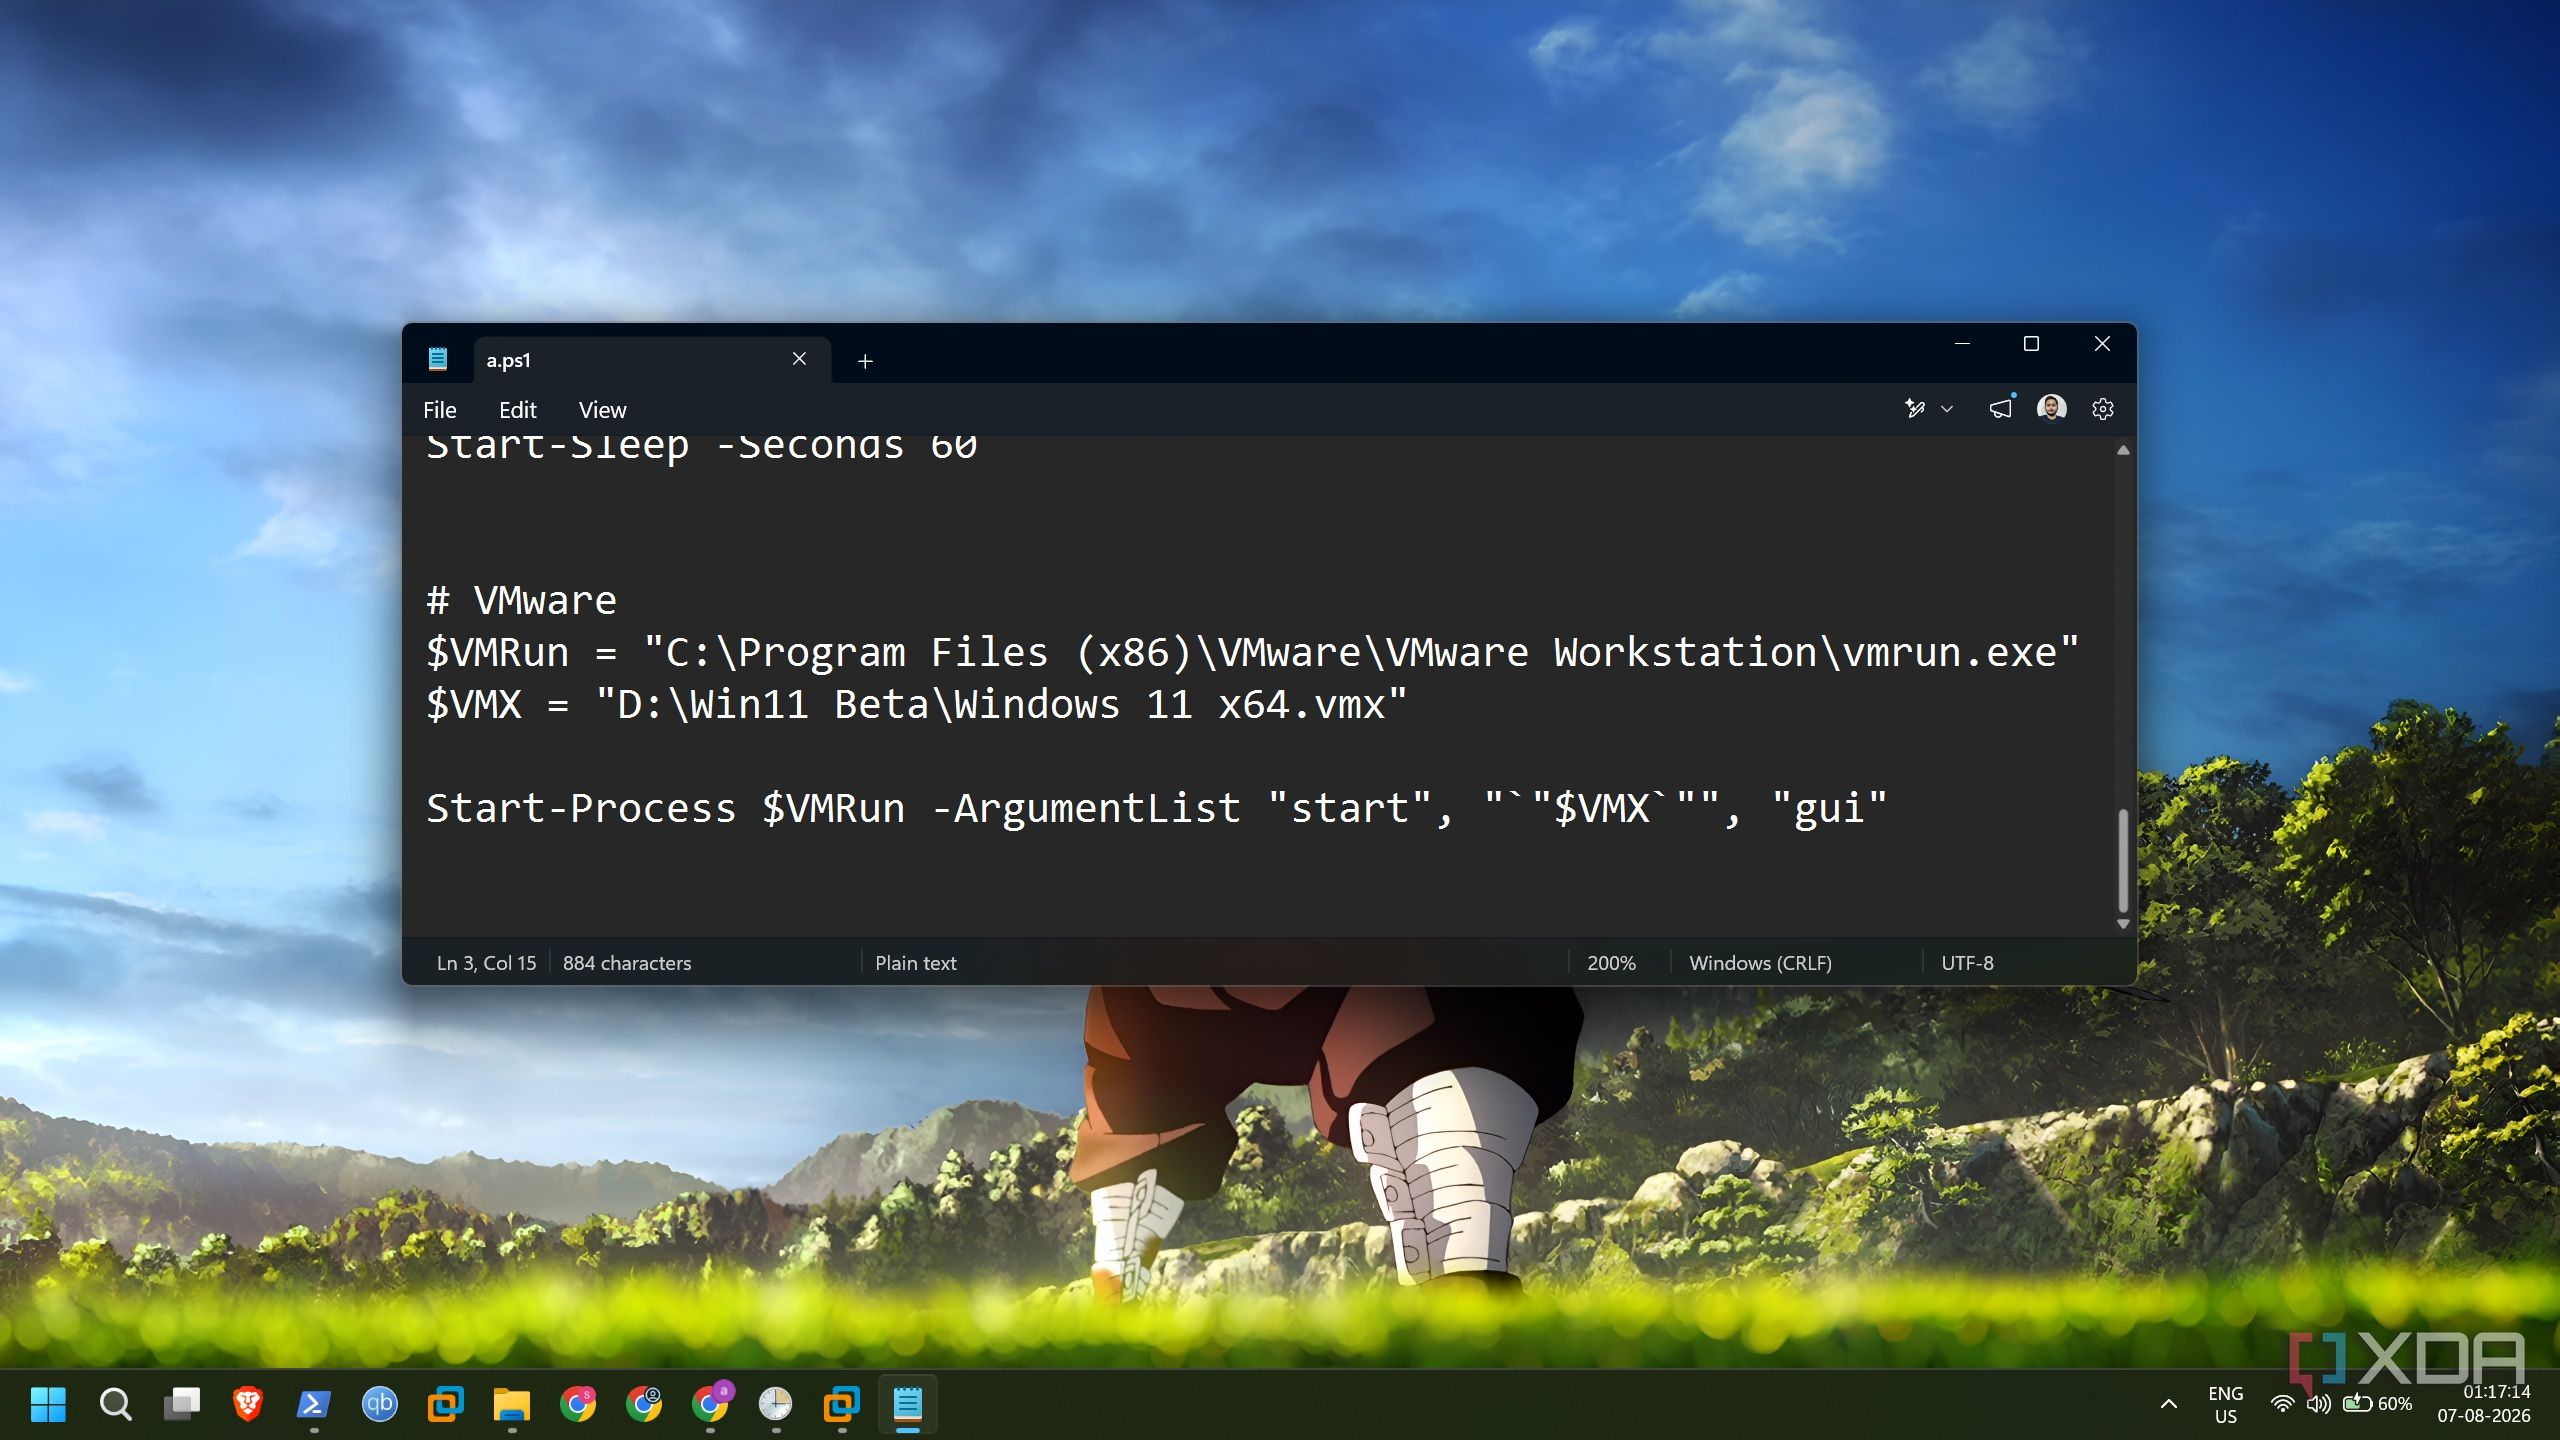
Task: Click the volume speaker tray icon
Action: pos(2318,1404)
